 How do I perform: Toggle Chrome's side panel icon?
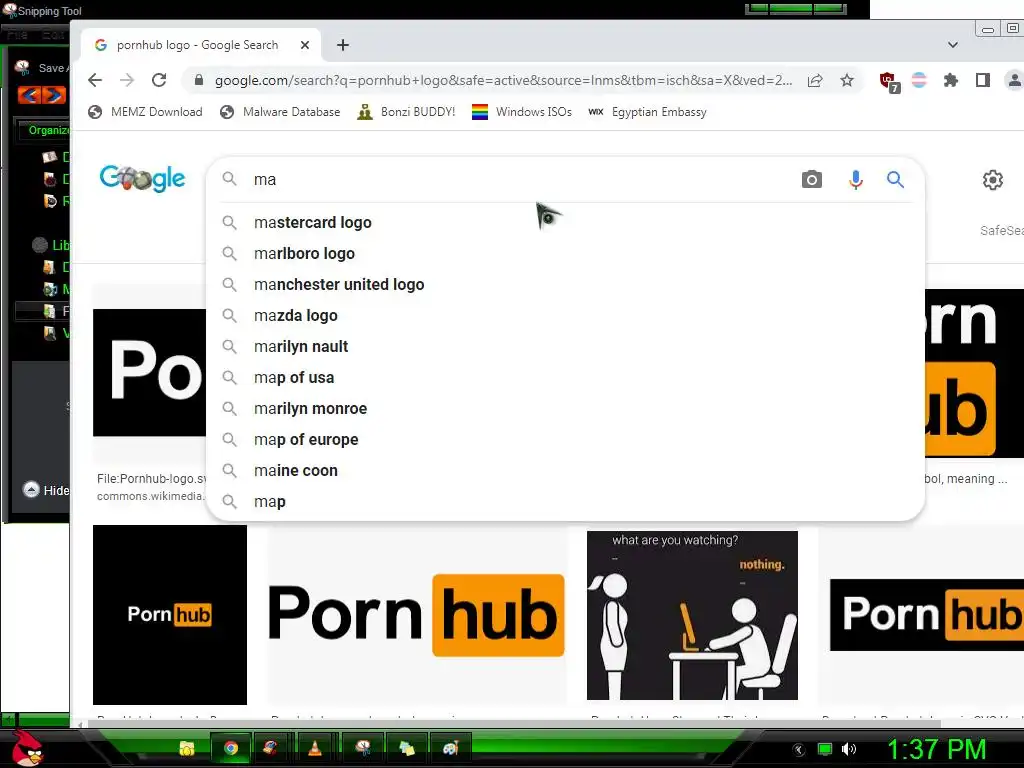point(983,80)
